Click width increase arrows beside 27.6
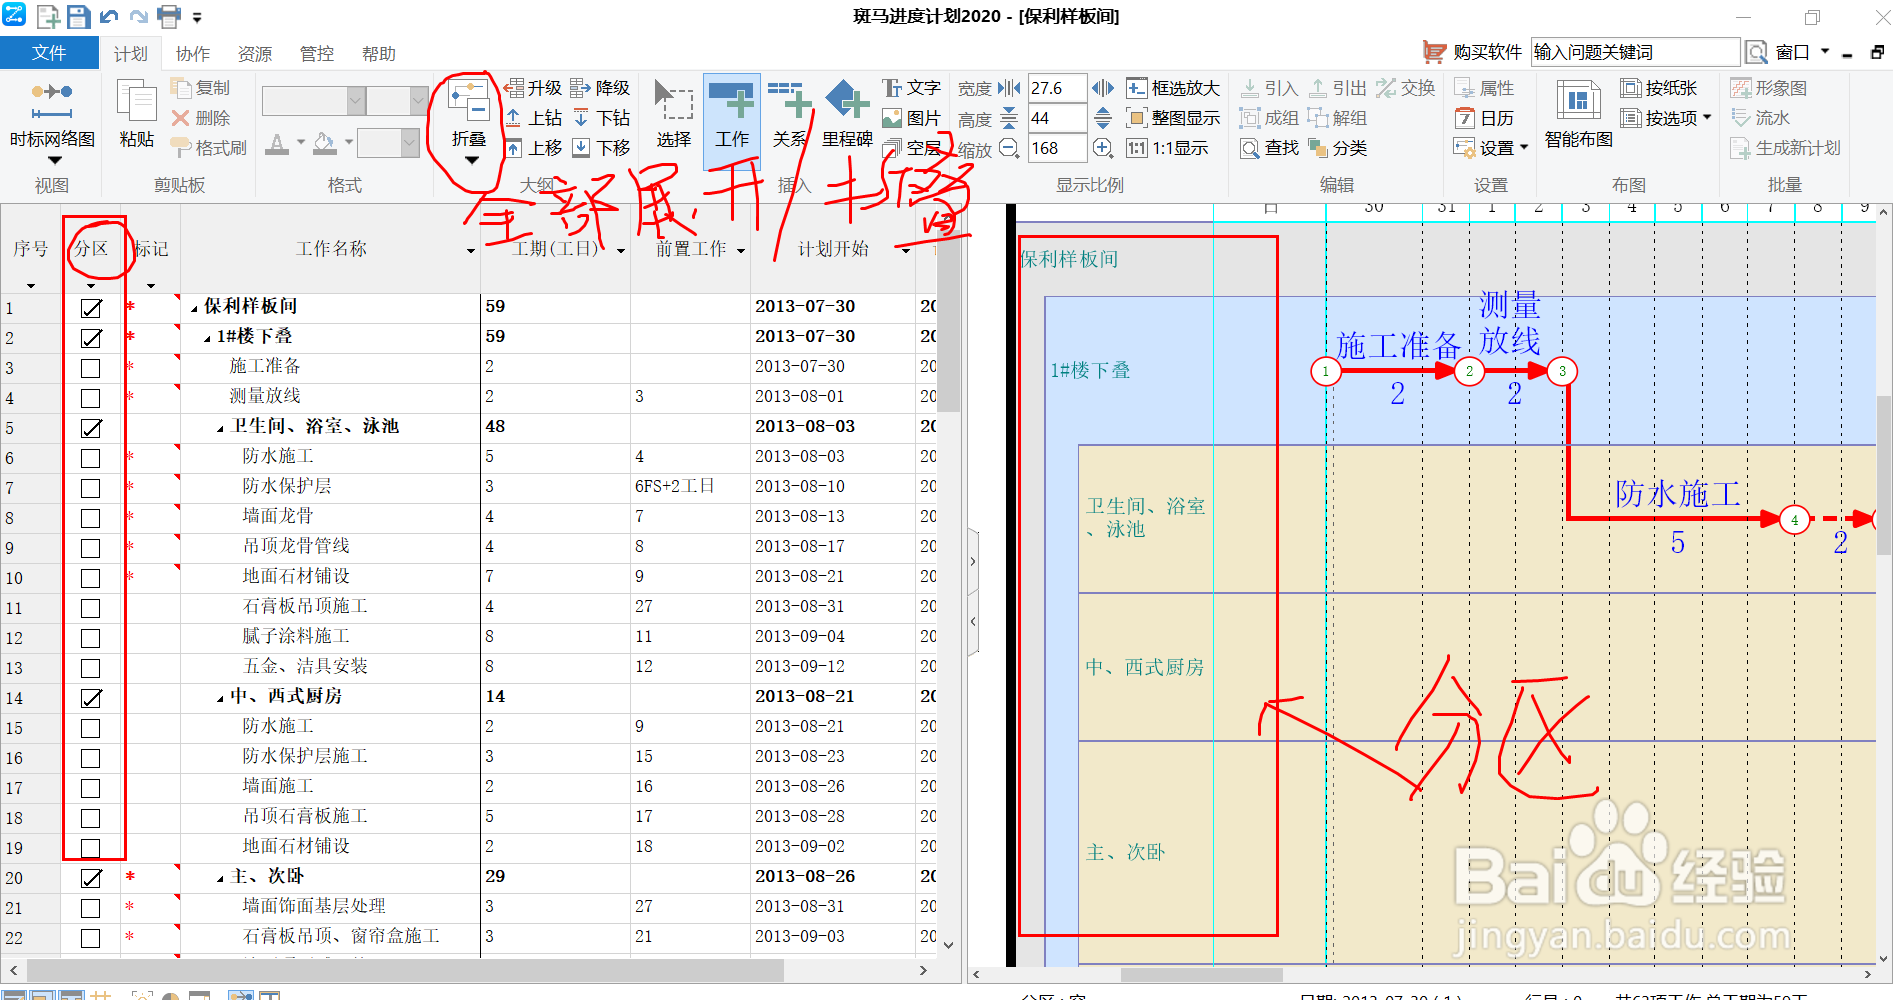The height and width of the screenshot is (1000, 1893). coord(1103,88)
